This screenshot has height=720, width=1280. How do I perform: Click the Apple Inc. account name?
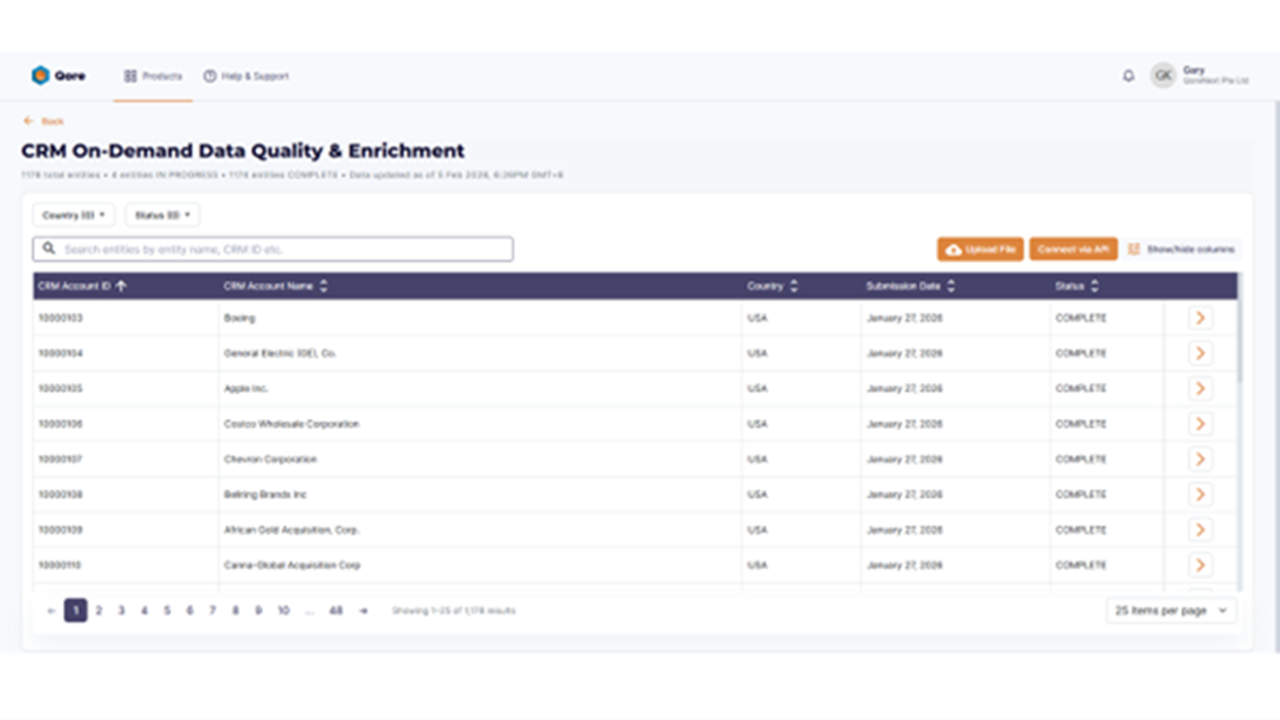click(x=246, y=388)
